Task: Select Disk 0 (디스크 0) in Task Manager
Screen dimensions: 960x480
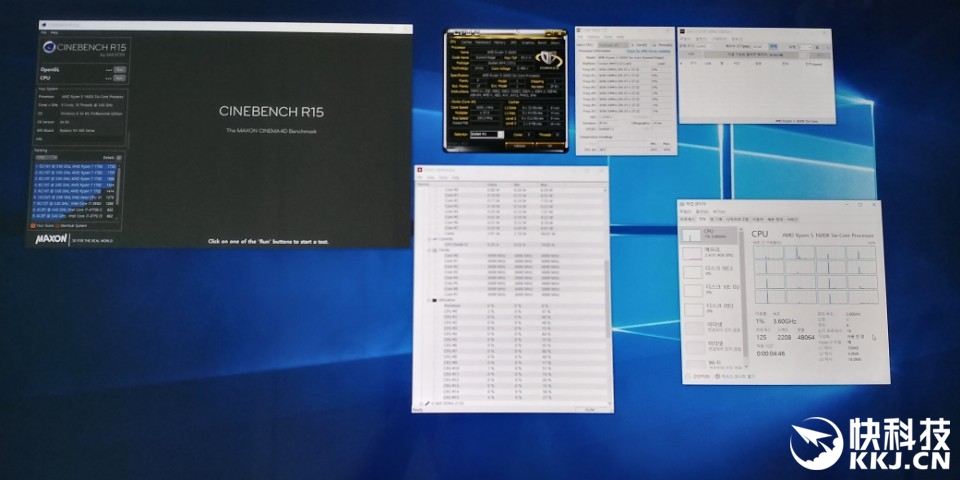Action: [710, 271]
